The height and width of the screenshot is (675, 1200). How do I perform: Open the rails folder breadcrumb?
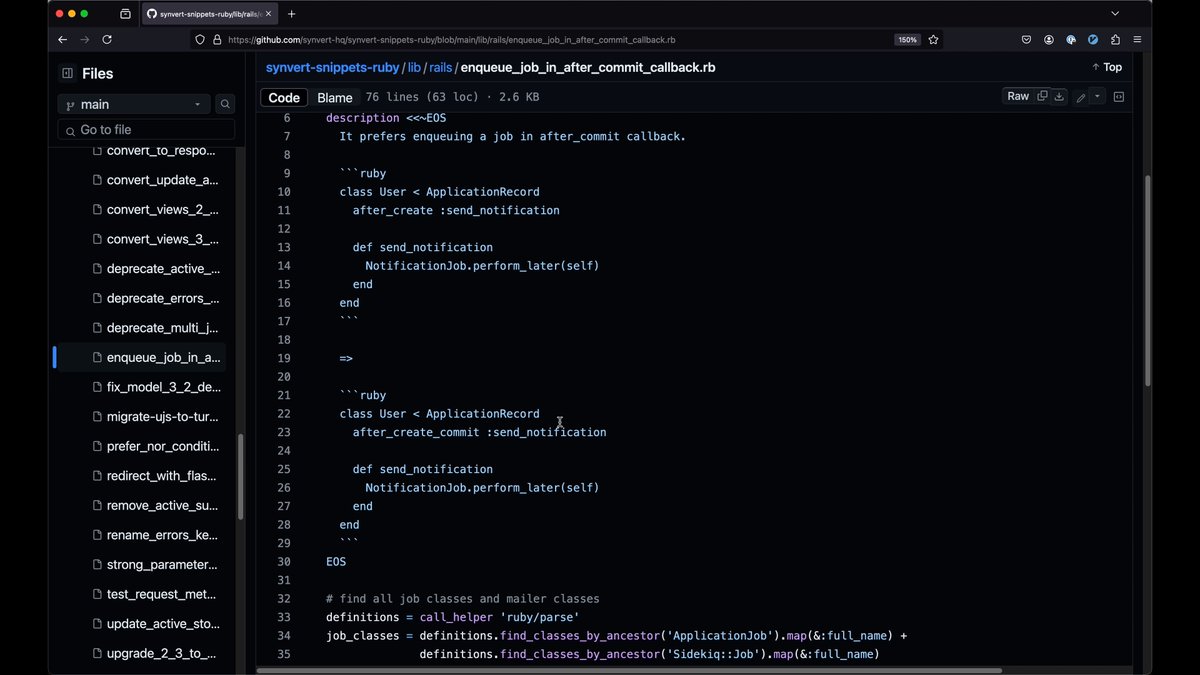tap(441, 68)
